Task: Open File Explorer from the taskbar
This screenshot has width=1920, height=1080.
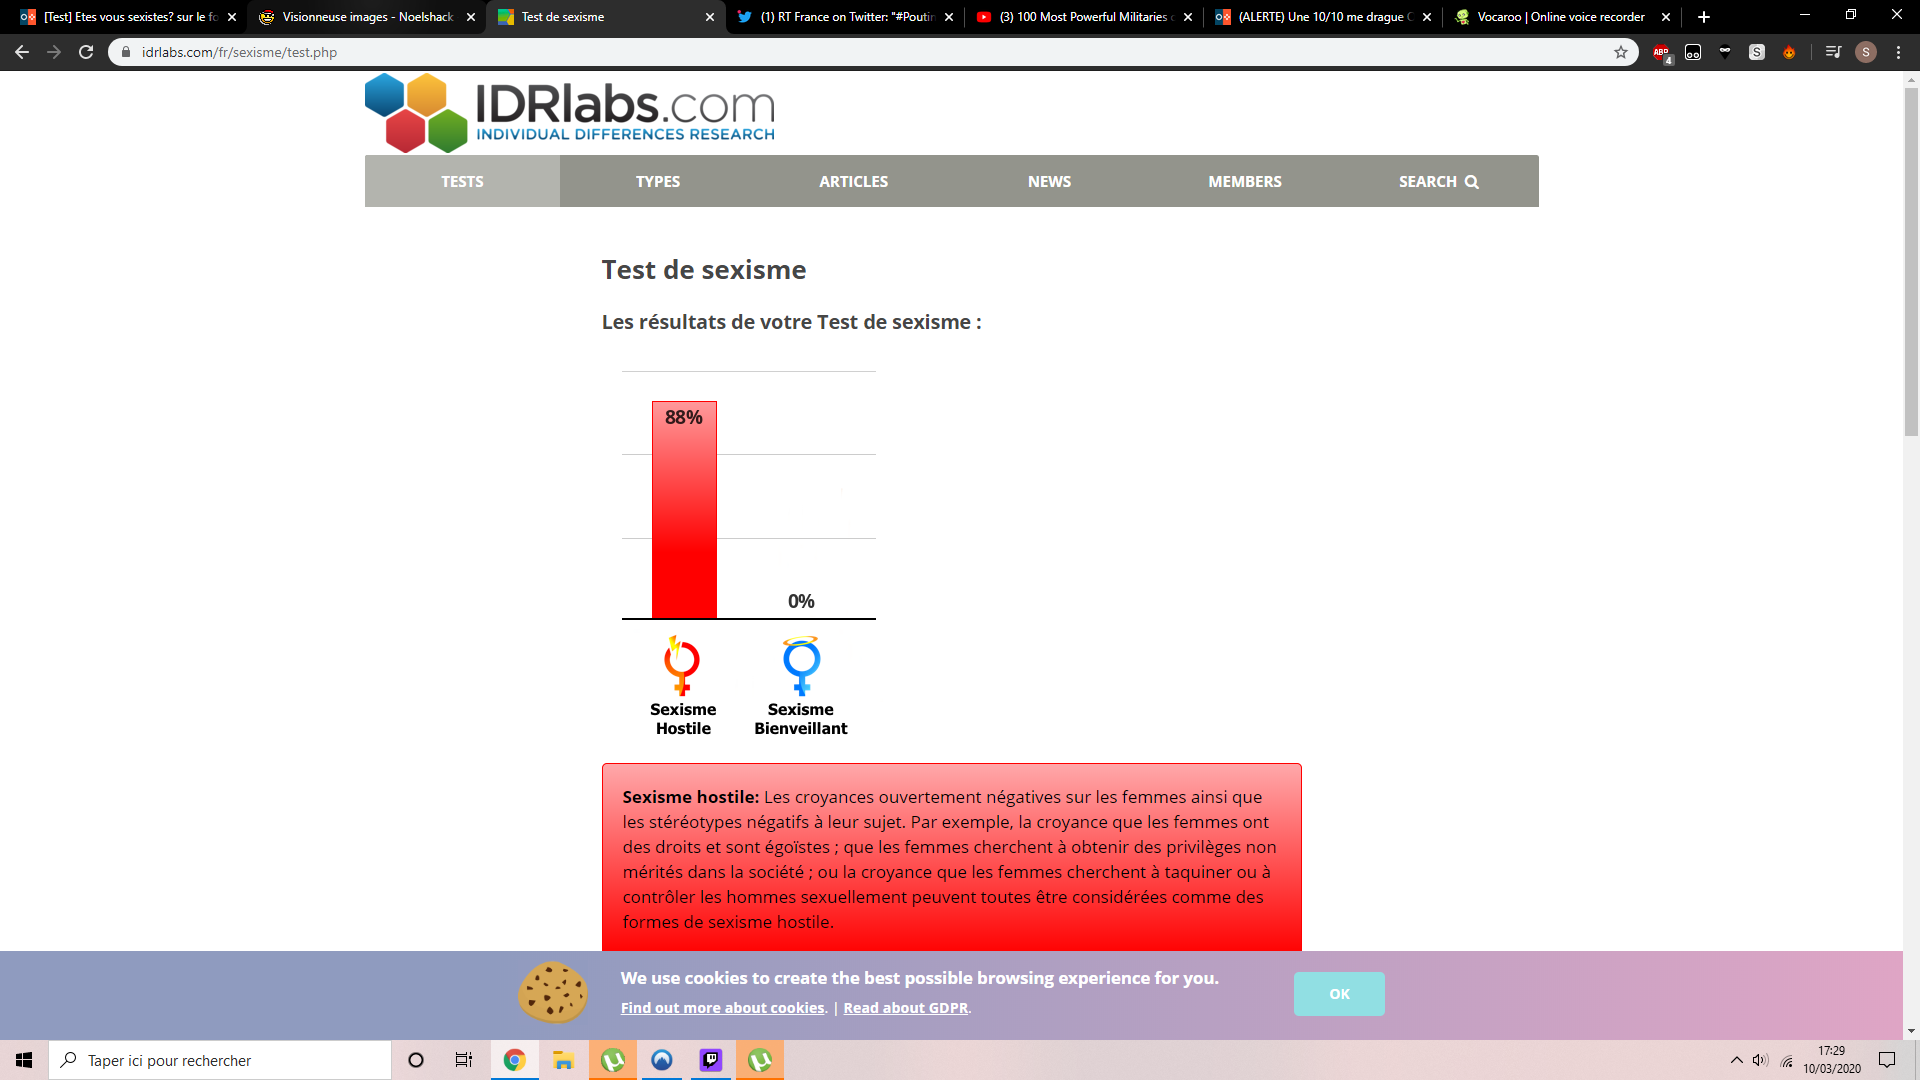Action: point(563,1060)
